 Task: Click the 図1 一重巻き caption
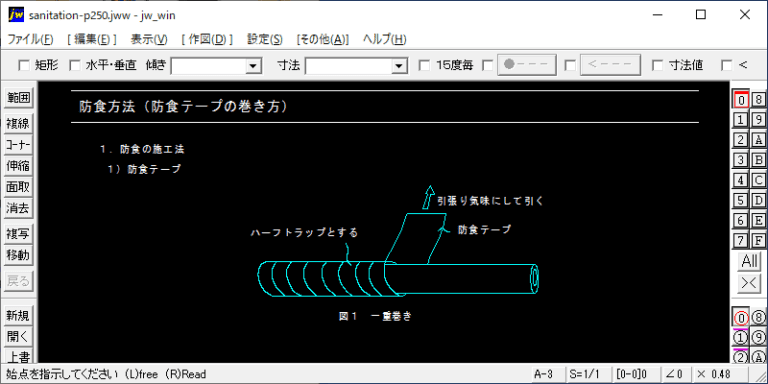coord(375,316)
